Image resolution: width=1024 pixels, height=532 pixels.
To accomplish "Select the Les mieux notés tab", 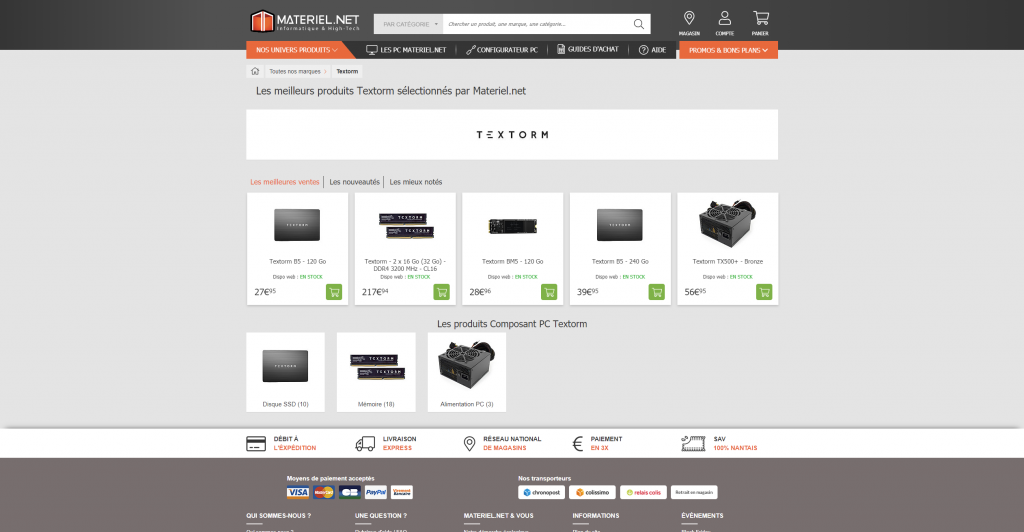I will tap(416, 182).
